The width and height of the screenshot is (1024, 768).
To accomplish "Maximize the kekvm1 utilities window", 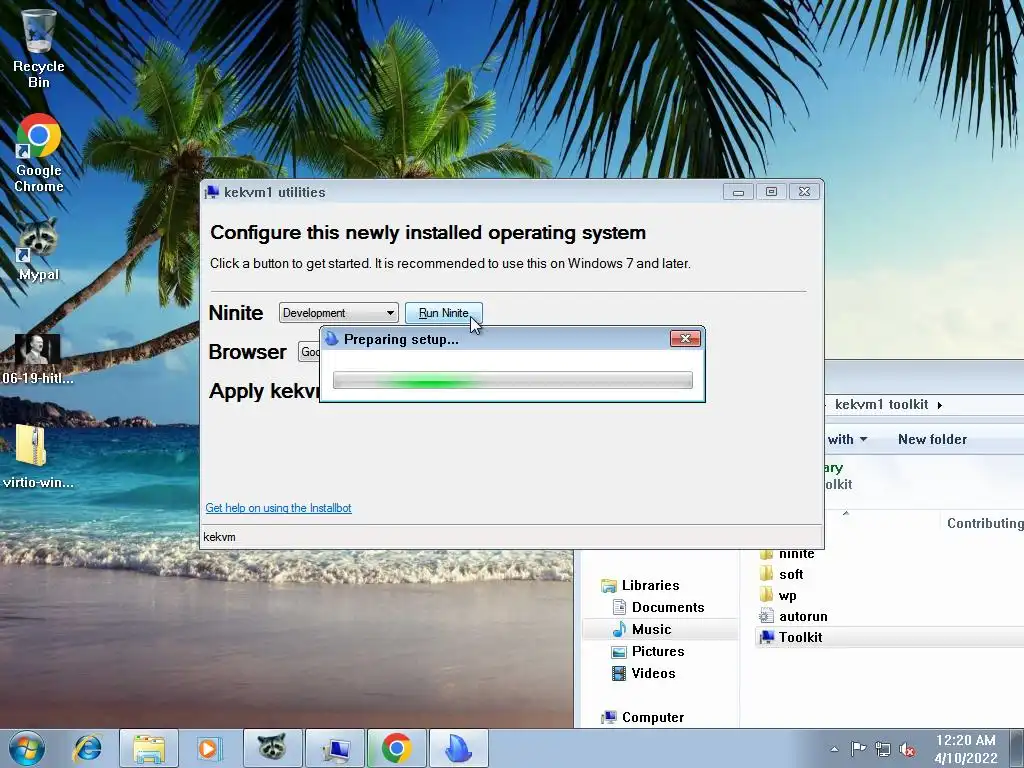I will pos(771,192).
